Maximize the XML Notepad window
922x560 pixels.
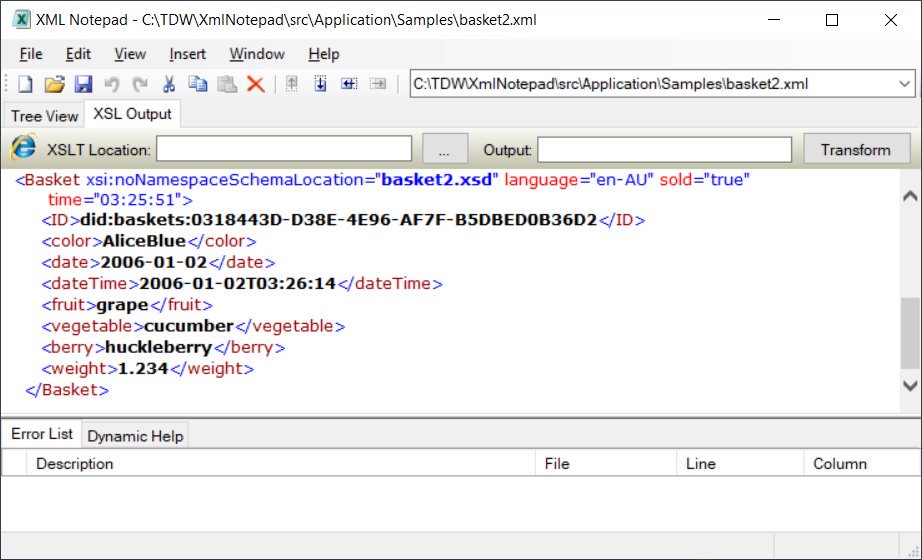tap(832, 19)
